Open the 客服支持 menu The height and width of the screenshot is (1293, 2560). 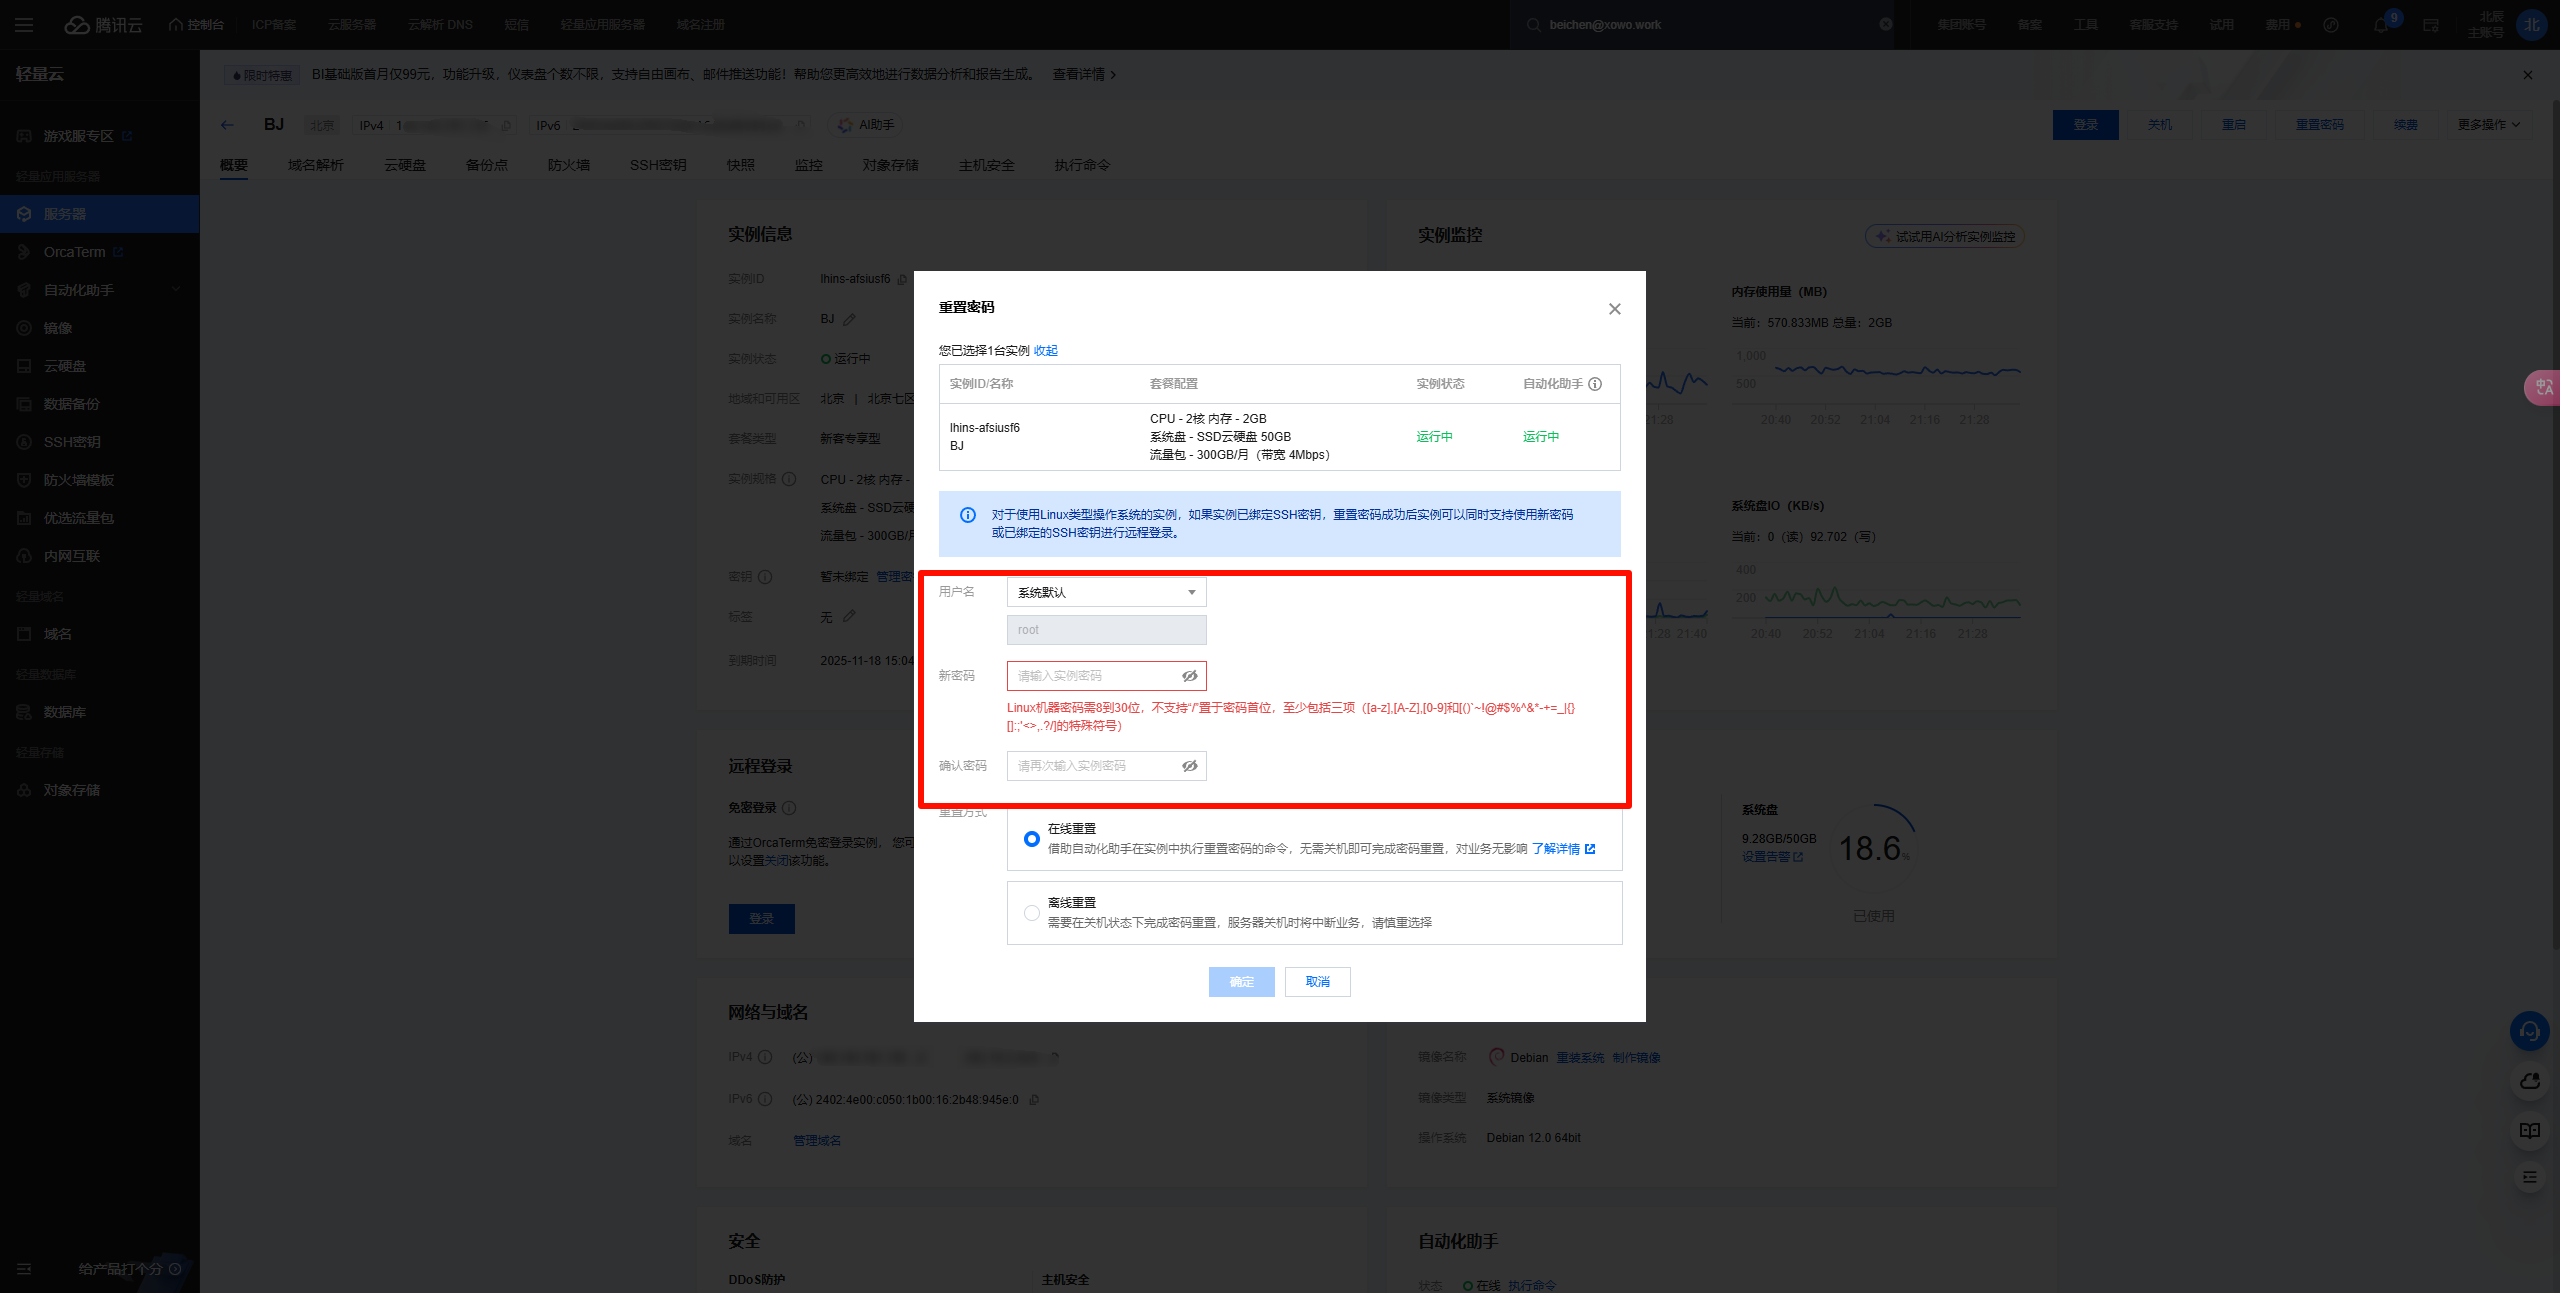[2154, 25]
